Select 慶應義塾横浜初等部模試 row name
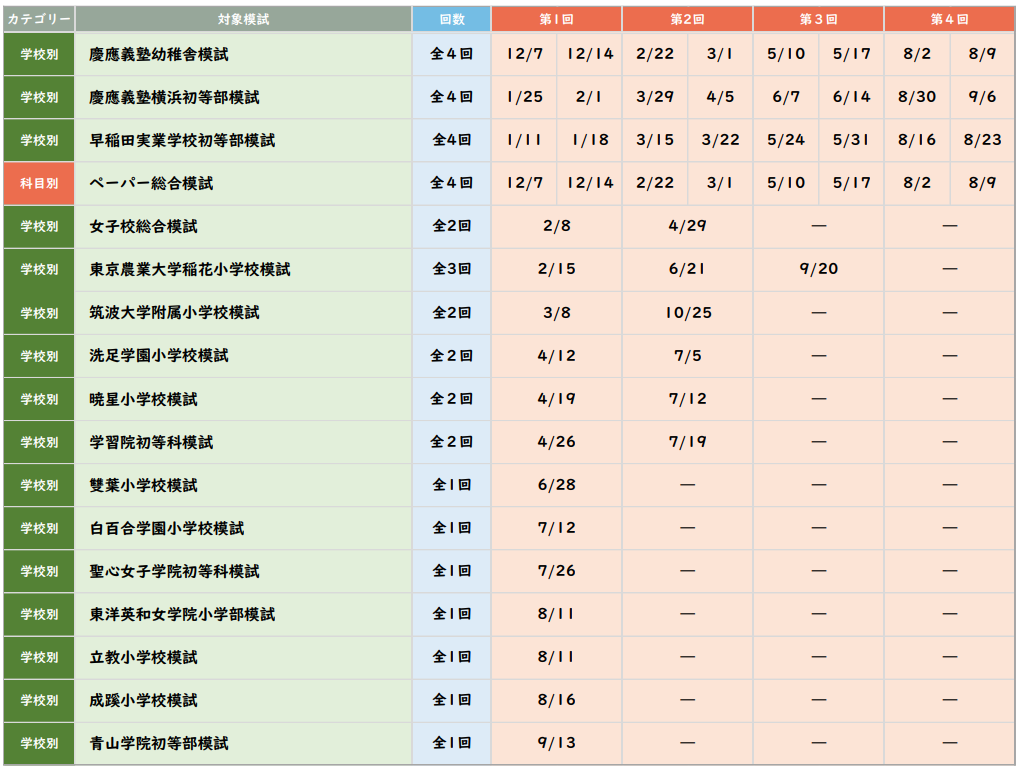Screen dimensions: 1020x769 (174, 98)
